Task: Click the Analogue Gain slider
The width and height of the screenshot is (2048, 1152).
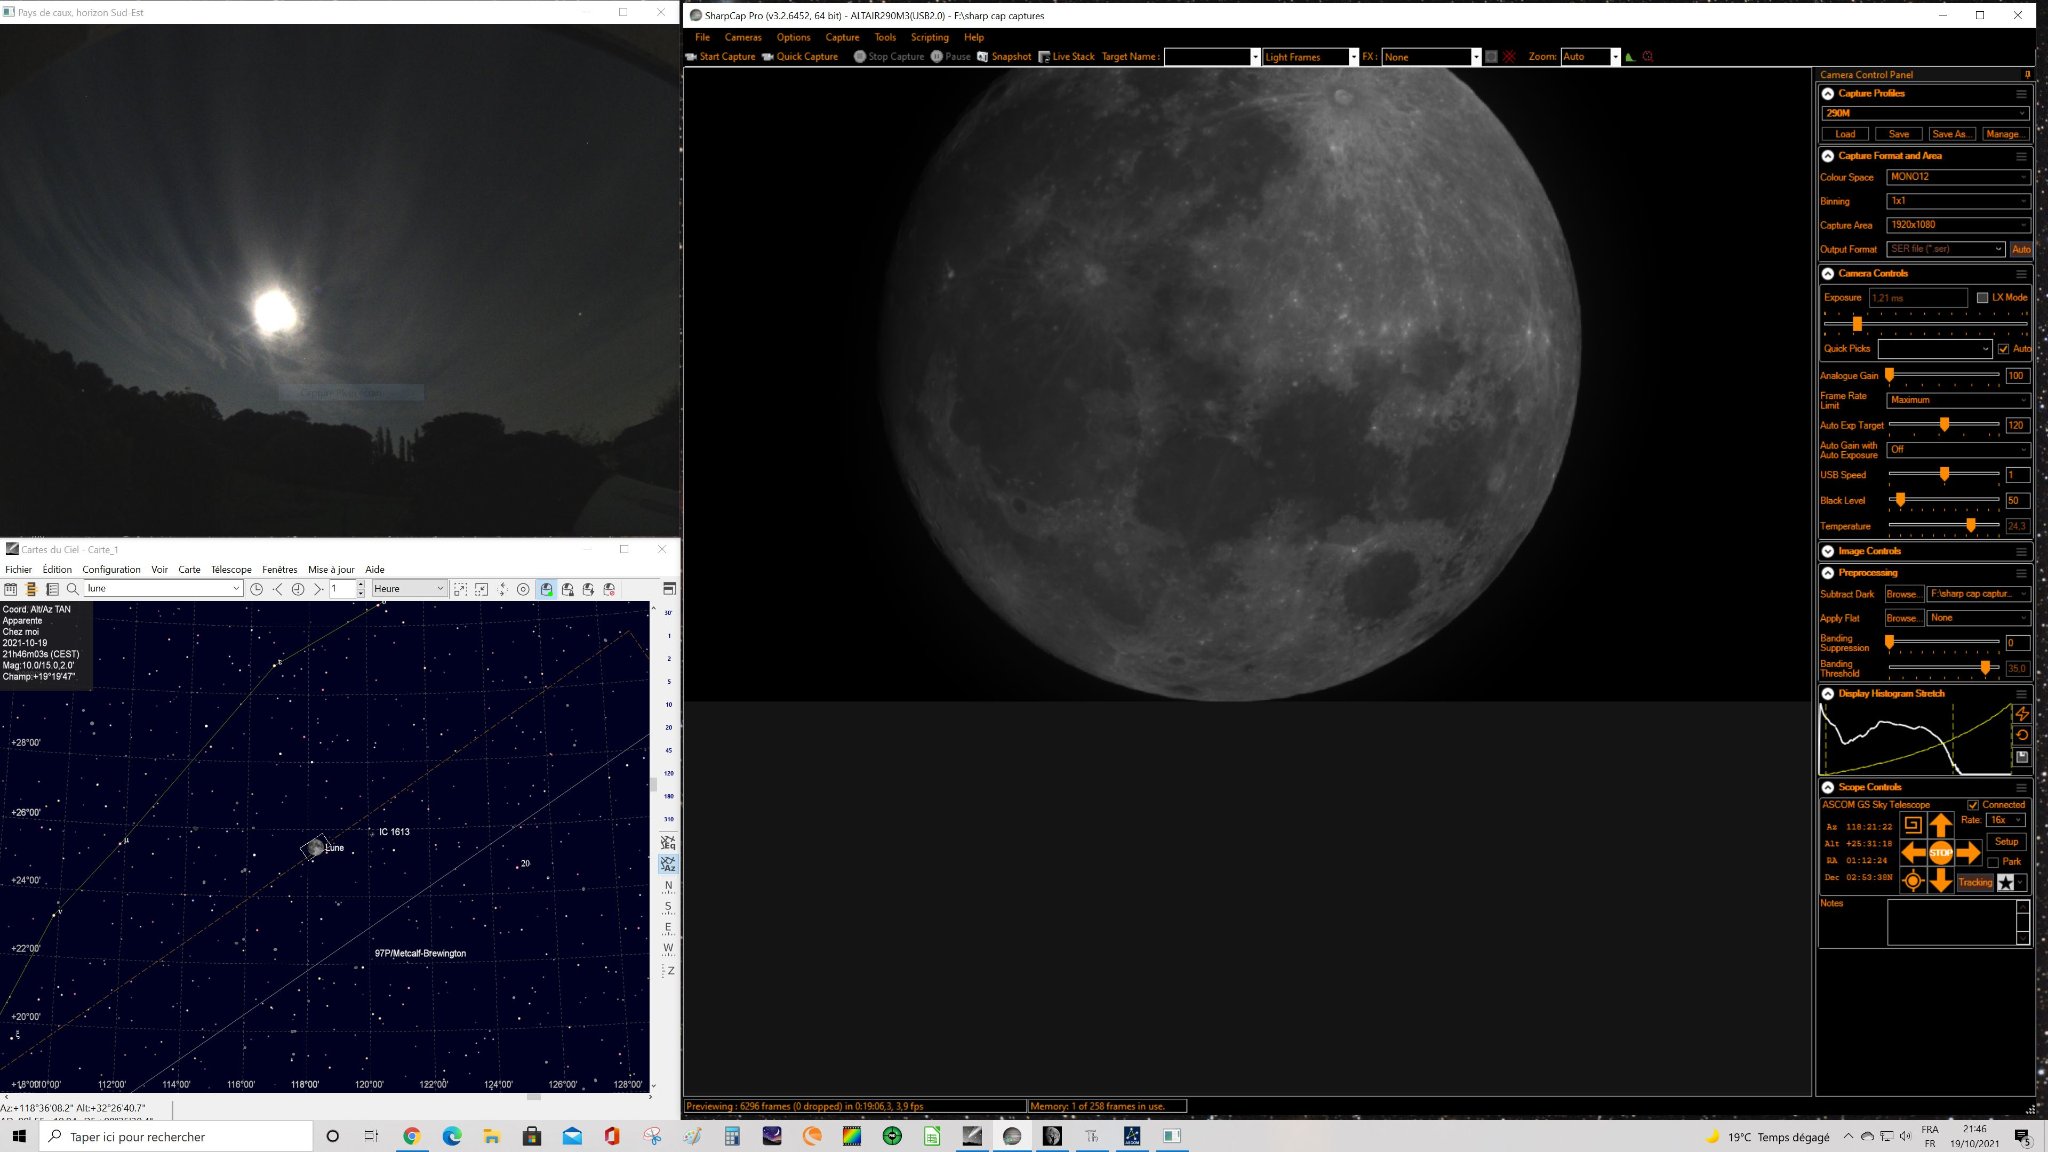Action: click(1943, 376)
